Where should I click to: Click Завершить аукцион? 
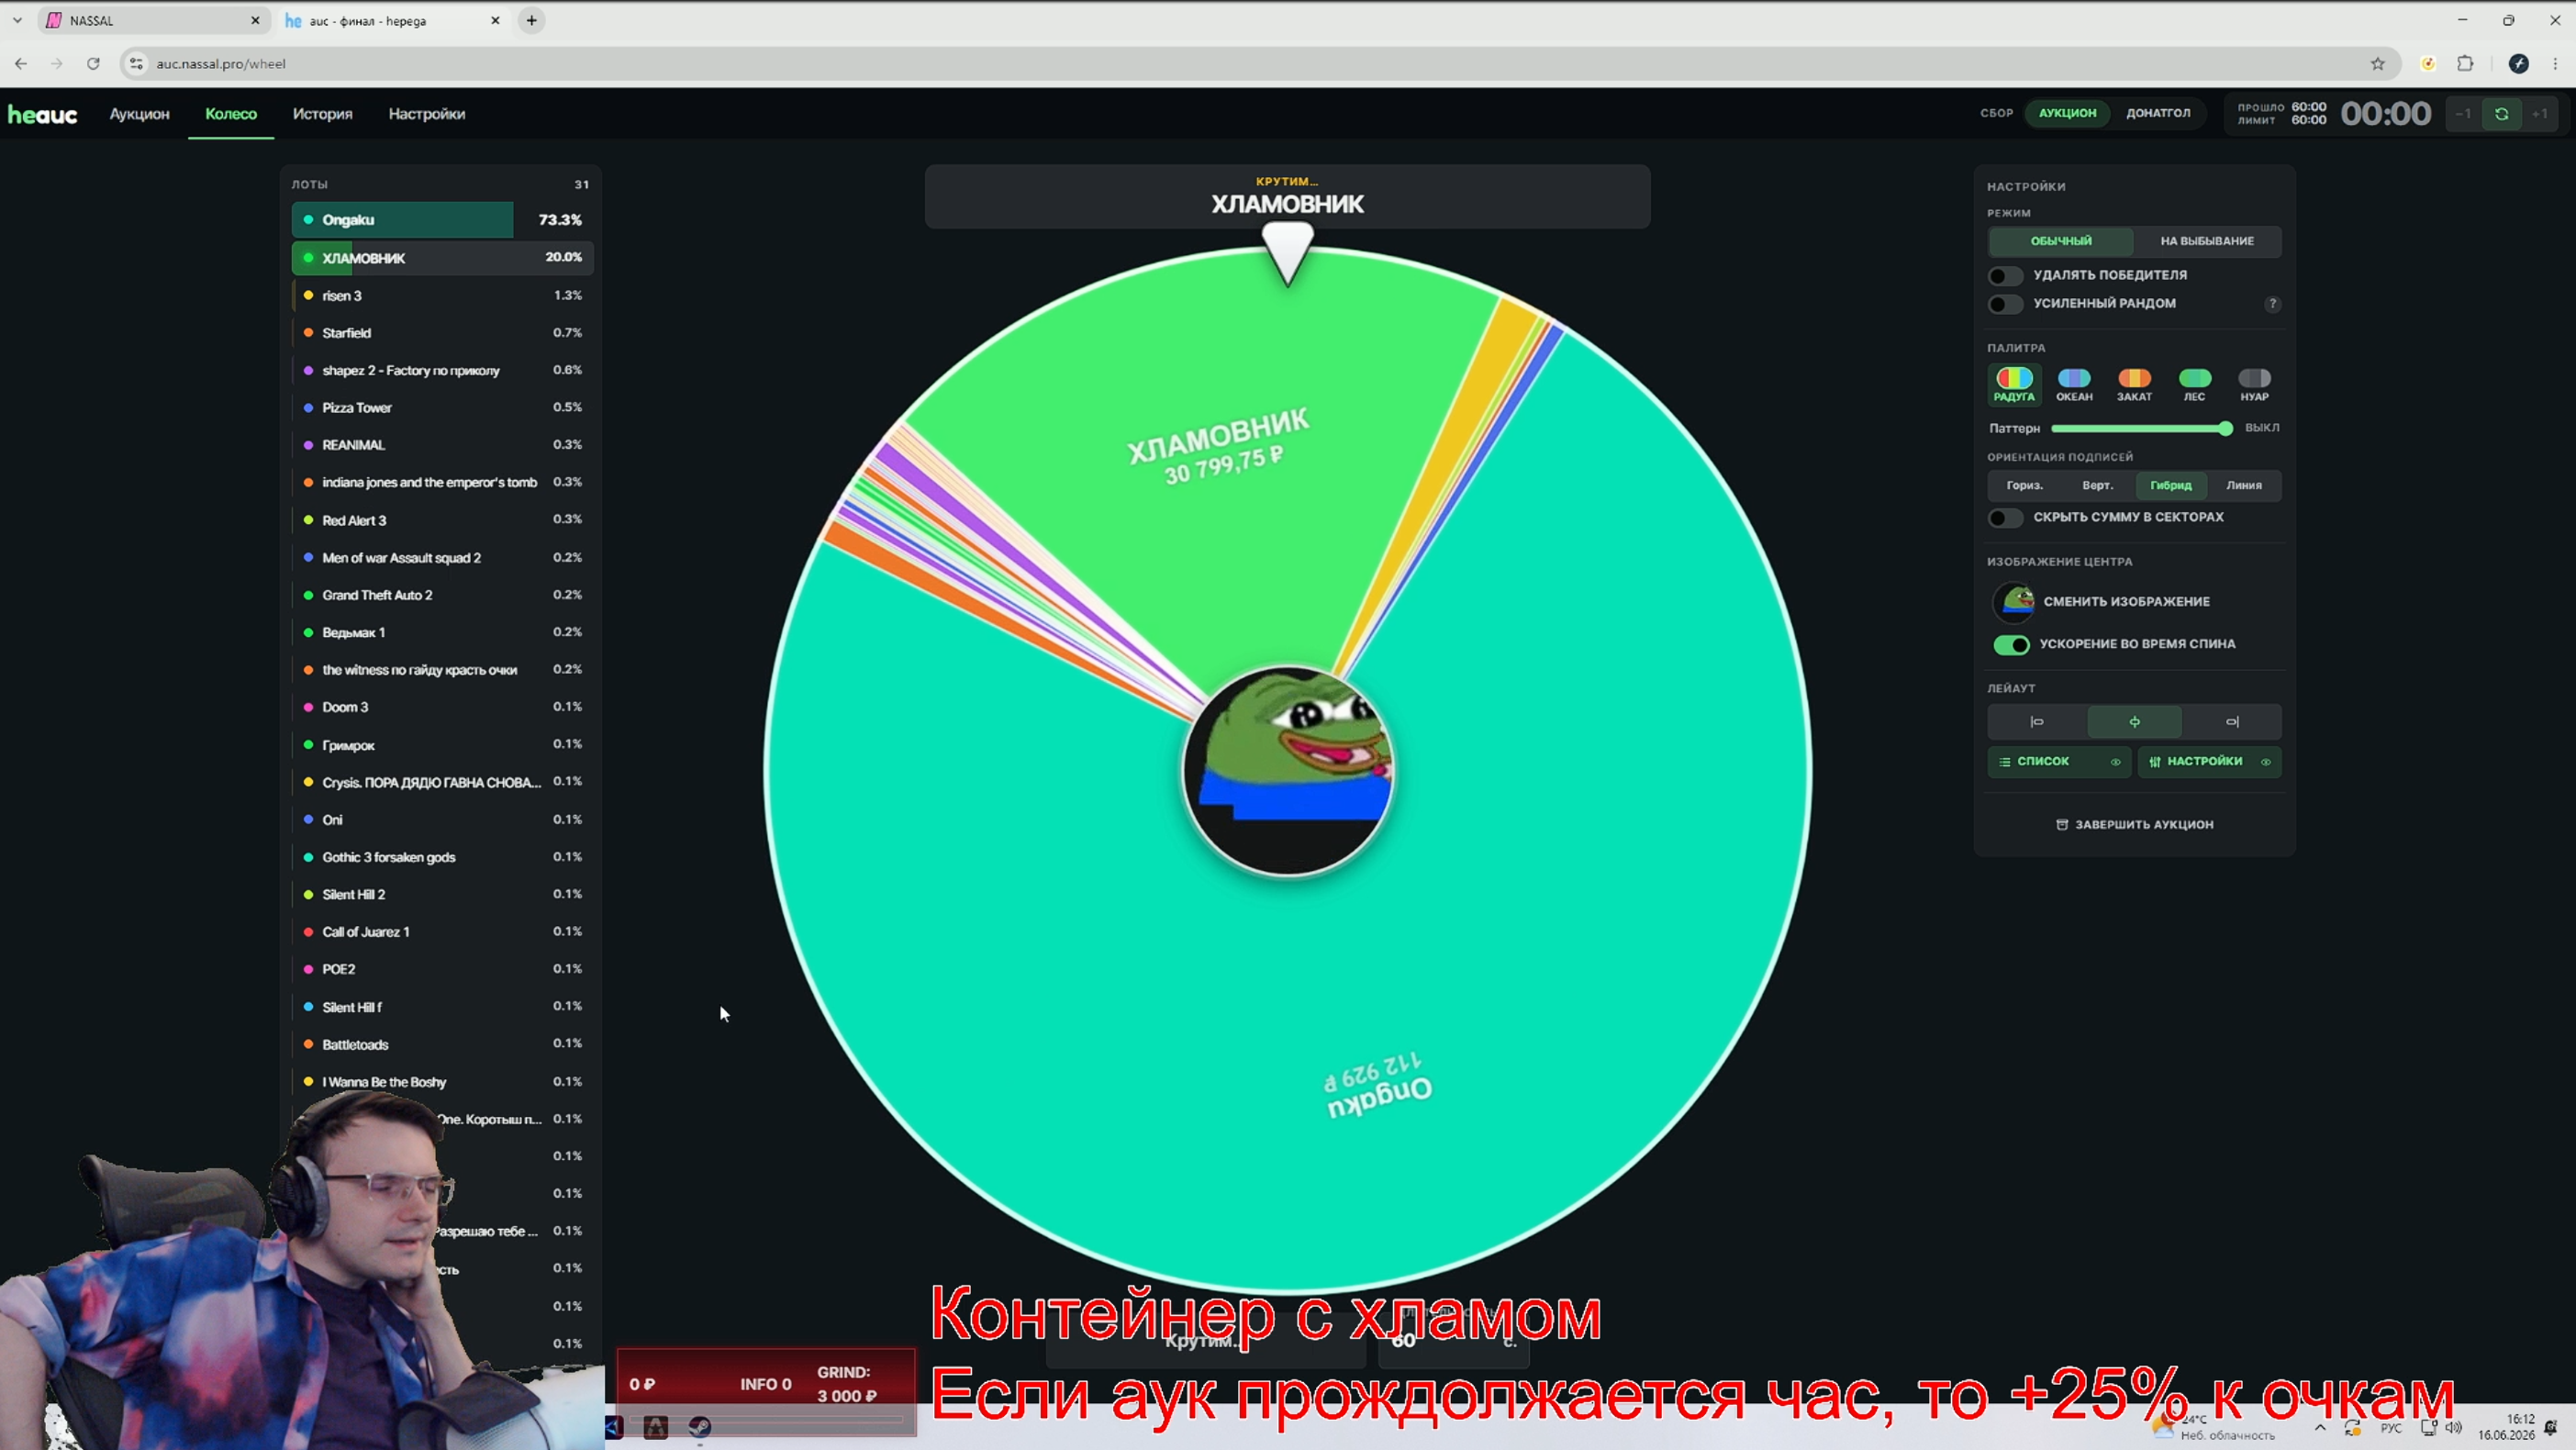click(x=2133, y=825)
